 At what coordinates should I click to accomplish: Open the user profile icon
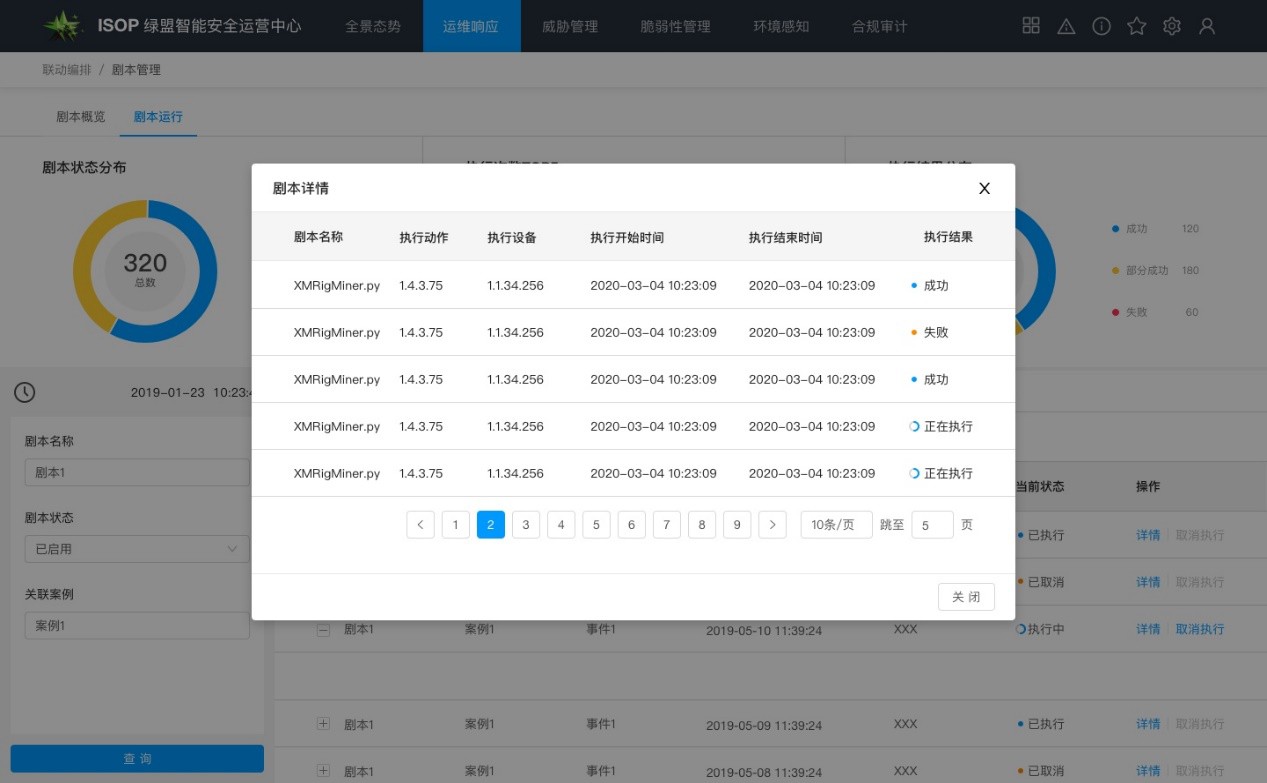pyautogui.click(x=1207, y=26)
